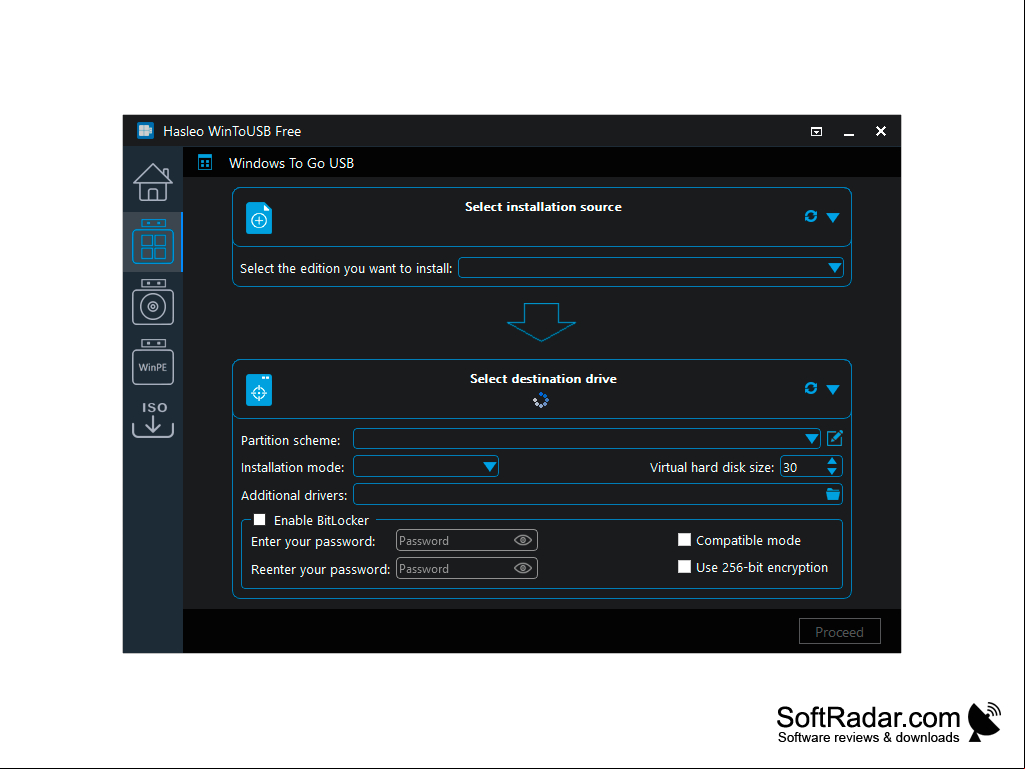Screen dimensions: 1025x769
Task: Open the Home page sidebar icon
Action: coord(153,182)
